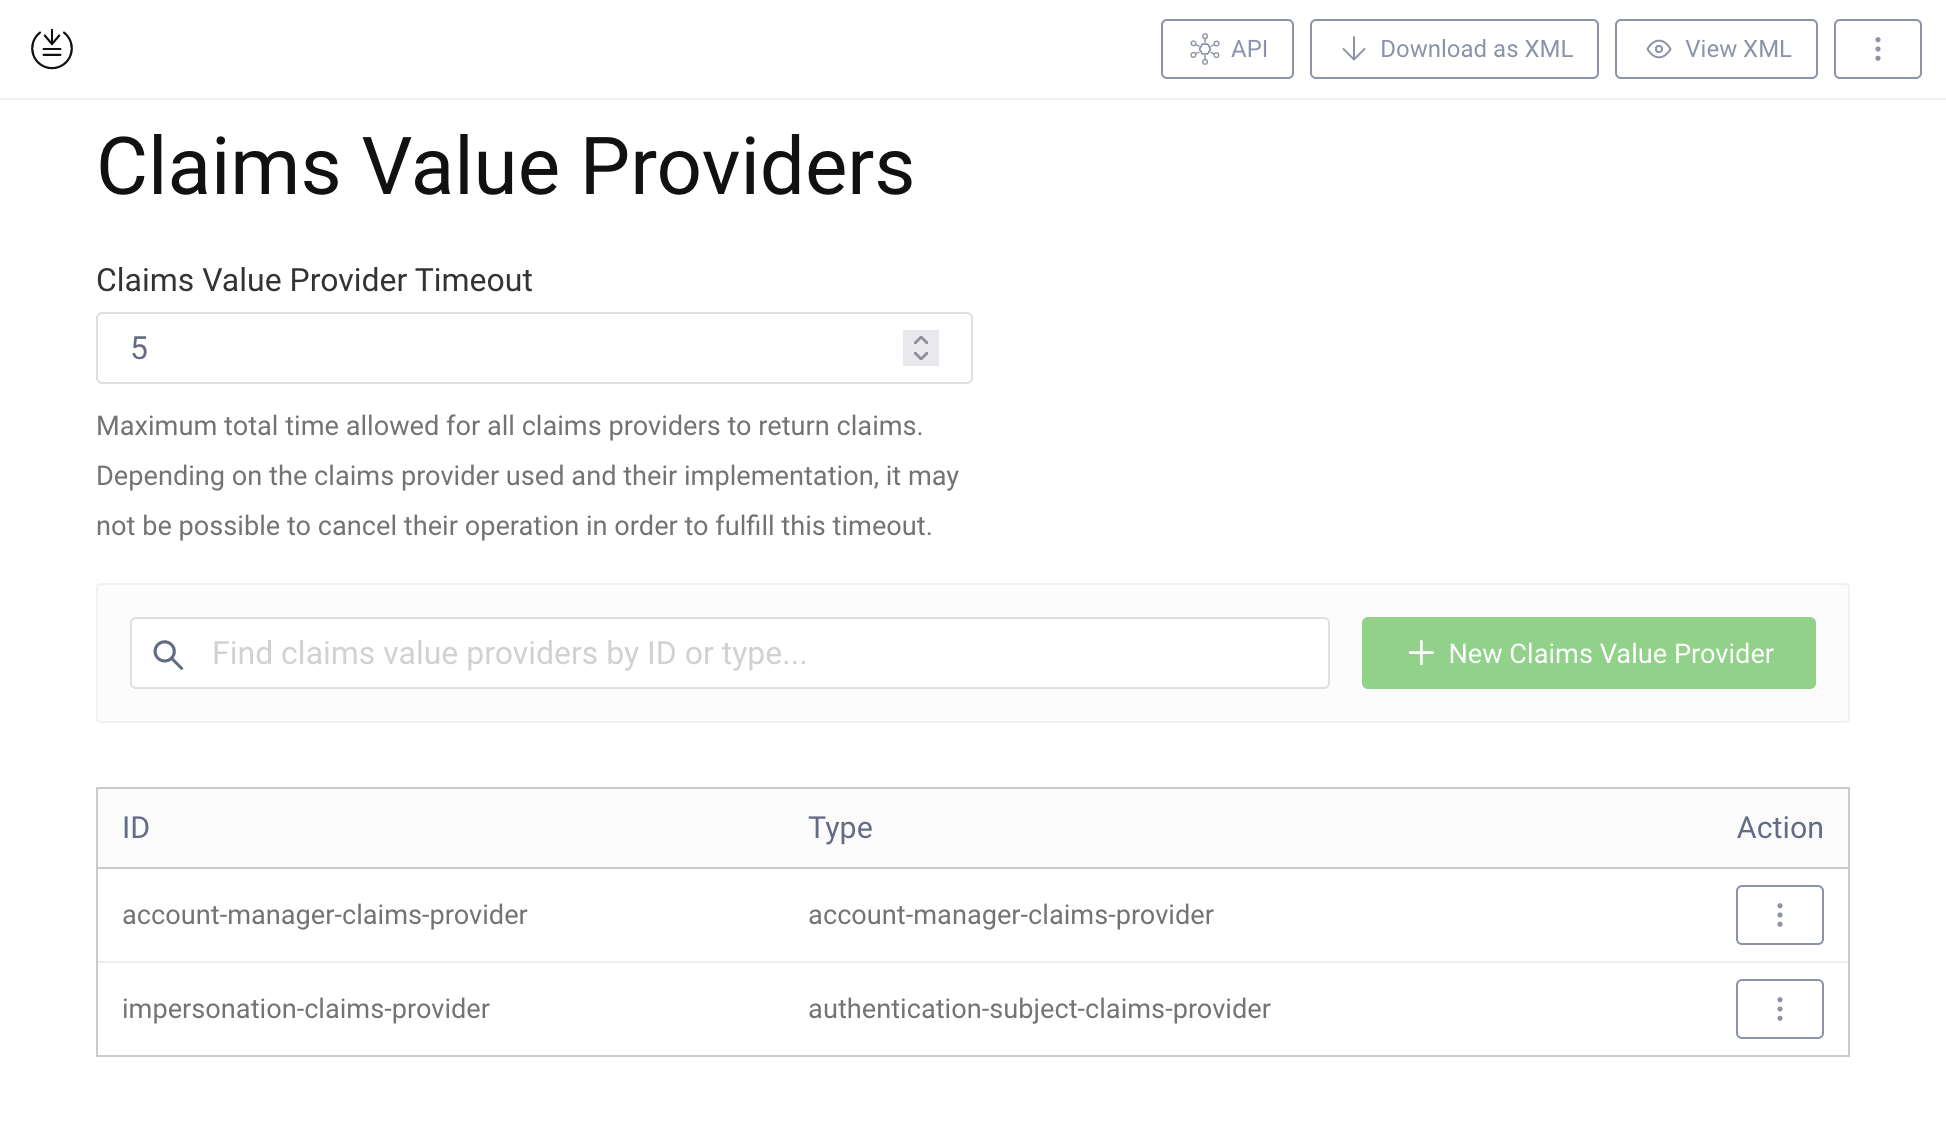Select the ID column header
1946x1142 pixels.
[136, 827]
